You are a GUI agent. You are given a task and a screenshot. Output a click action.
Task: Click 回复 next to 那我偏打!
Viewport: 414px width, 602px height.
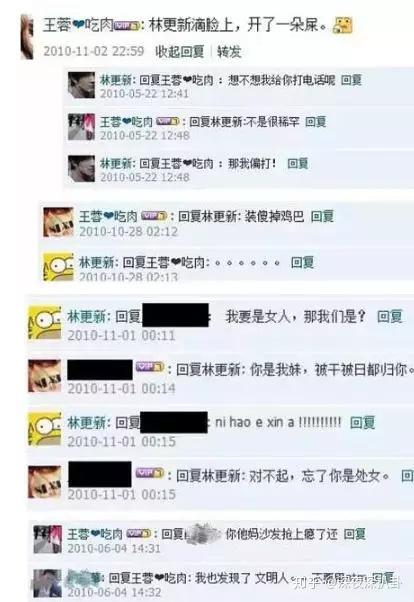coord(298,164)
